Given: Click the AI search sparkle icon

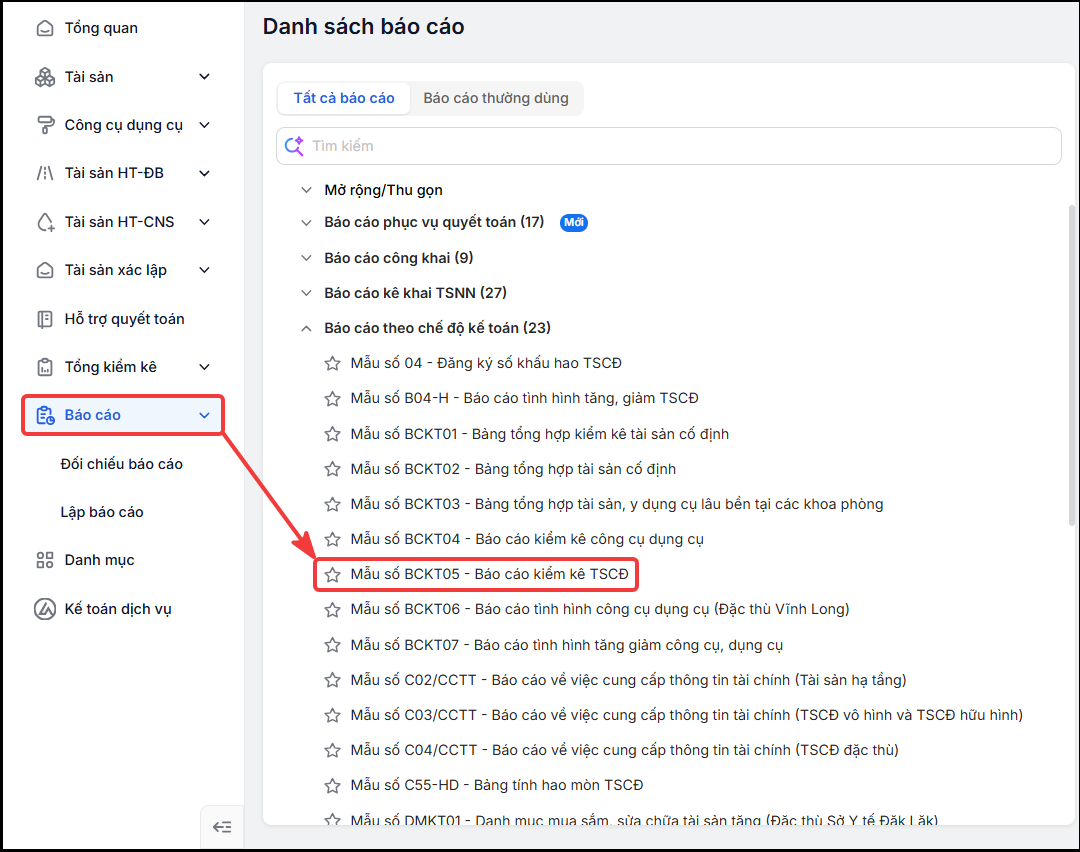Looking at the screenshot, I should (294, 146).
